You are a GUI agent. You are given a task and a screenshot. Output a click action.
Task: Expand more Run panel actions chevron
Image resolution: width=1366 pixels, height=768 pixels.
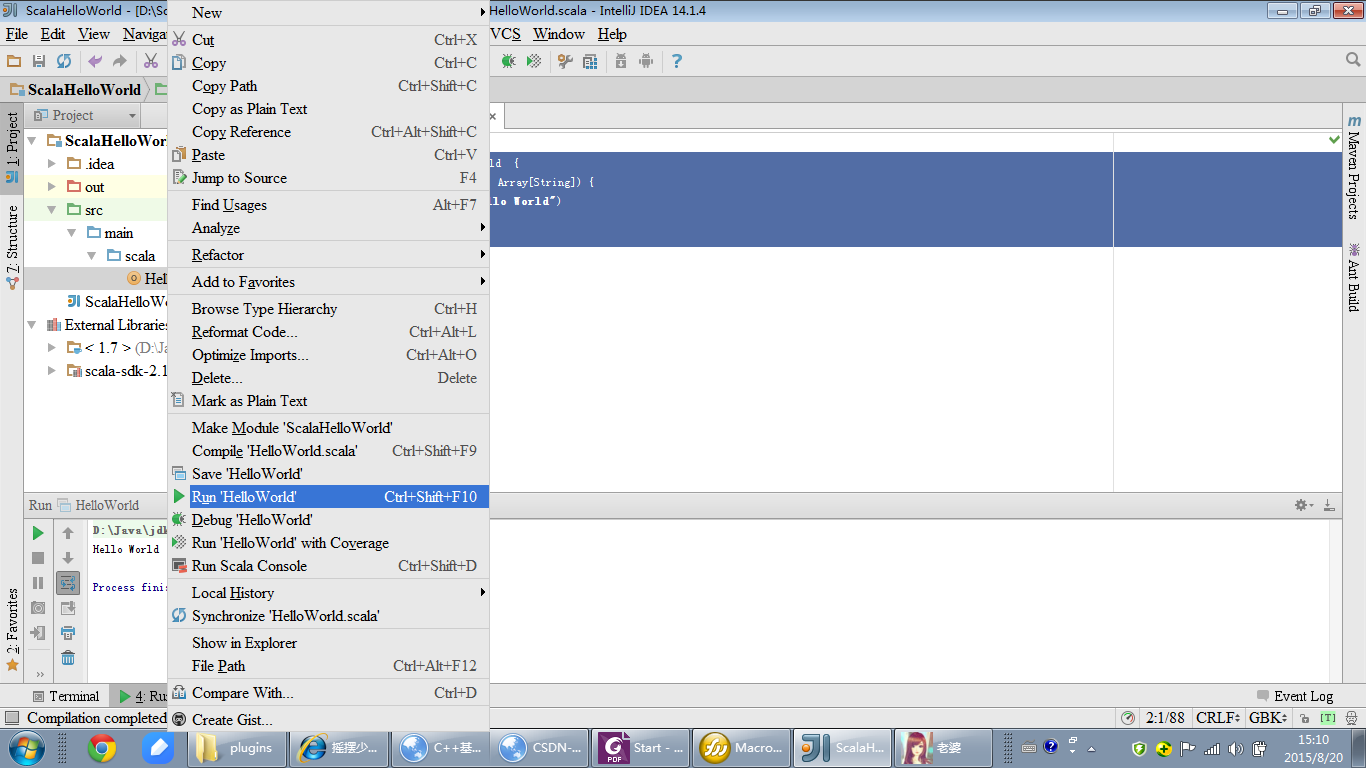[40, 675]
